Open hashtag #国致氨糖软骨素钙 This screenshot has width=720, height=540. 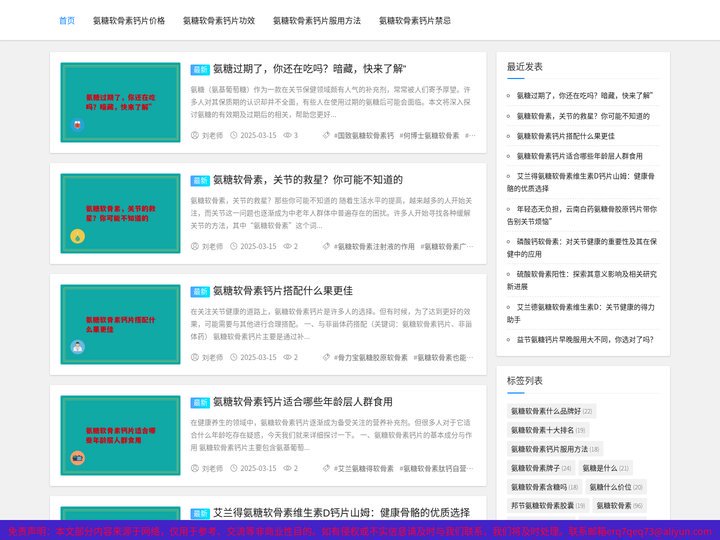tap(364, 135)
